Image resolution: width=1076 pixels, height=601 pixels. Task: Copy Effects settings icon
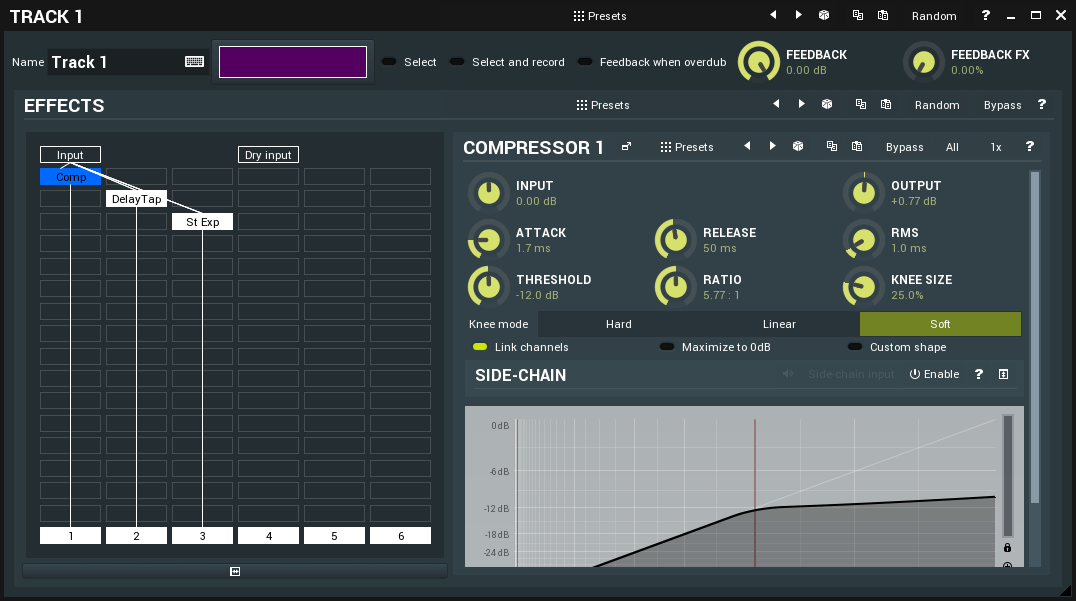tap(861, 104)
